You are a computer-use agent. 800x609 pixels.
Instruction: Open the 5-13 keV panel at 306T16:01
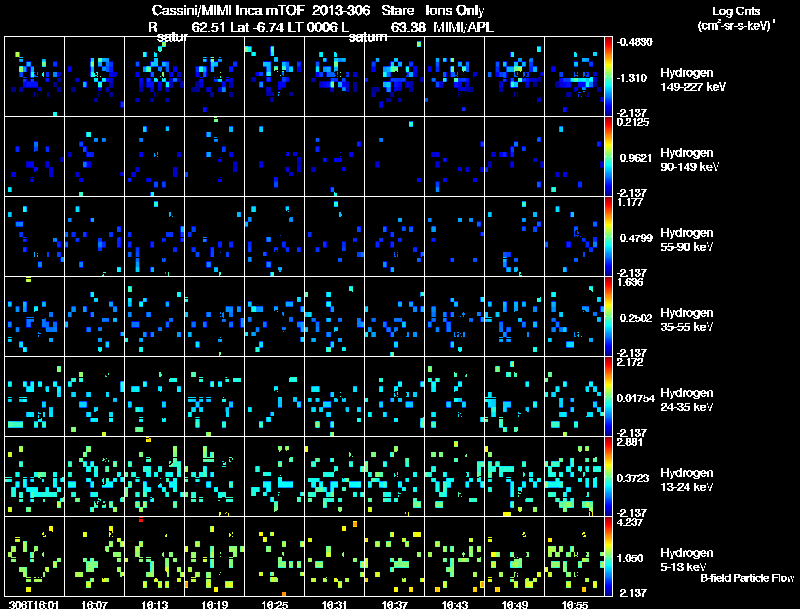click(x=34, y=557)
